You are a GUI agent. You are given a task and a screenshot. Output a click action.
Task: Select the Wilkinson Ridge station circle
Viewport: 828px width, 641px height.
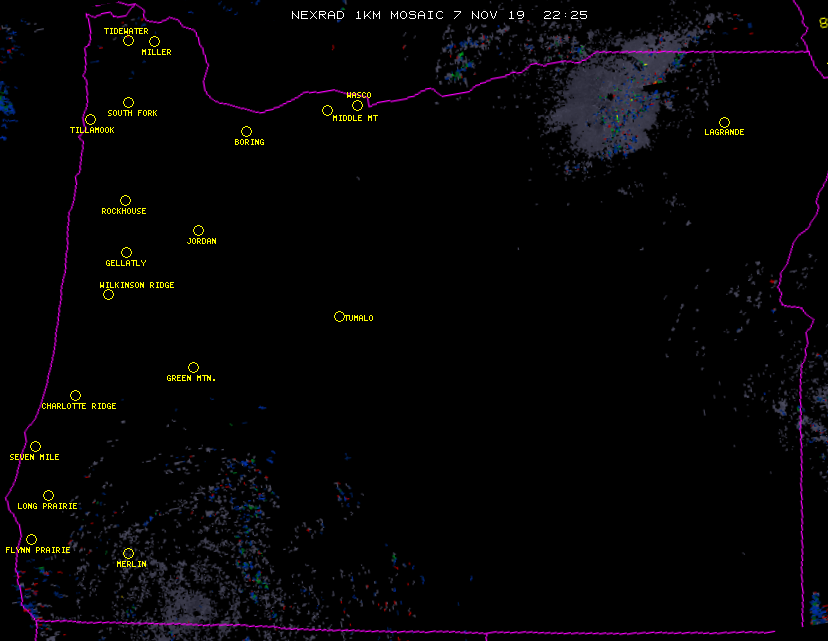(108, 294)
